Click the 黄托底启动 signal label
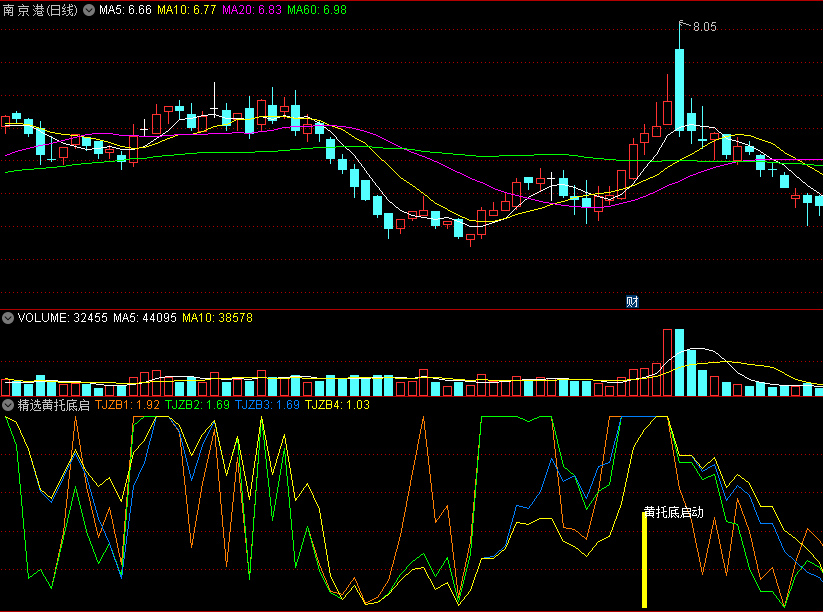 (674, 512)
